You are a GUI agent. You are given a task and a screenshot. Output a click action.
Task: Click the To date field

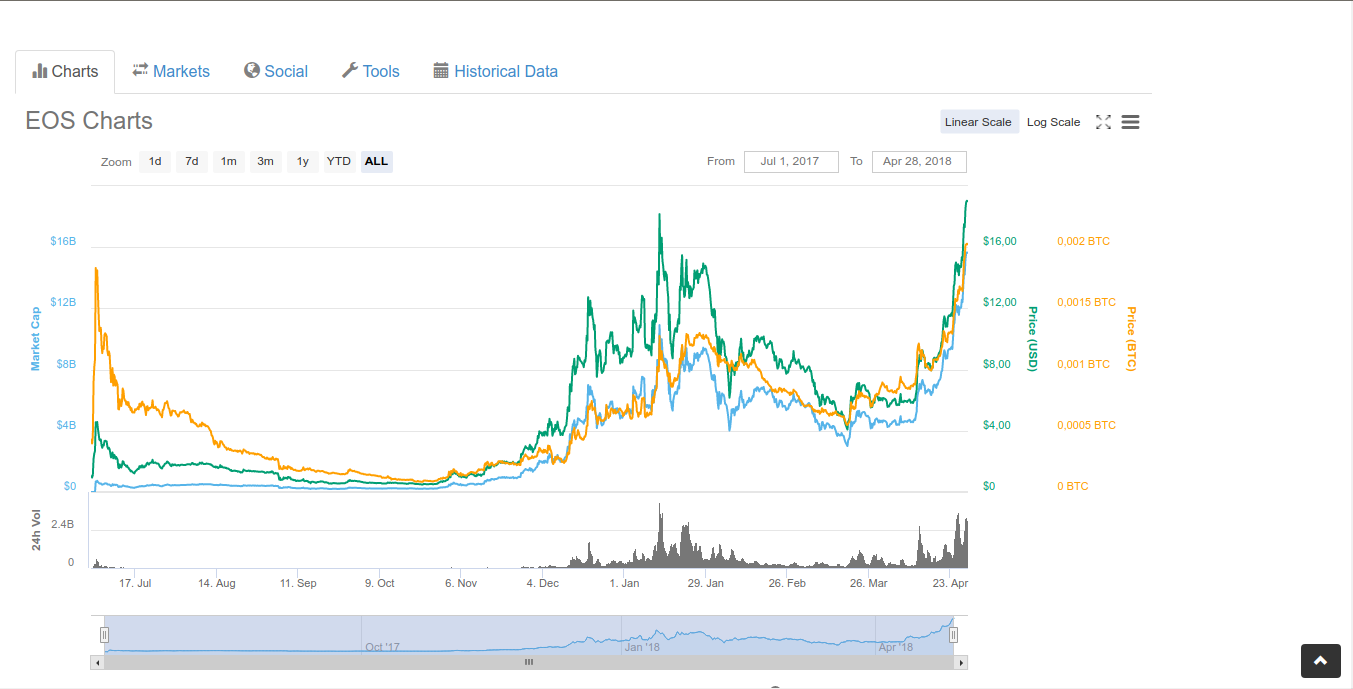point(919,161)
